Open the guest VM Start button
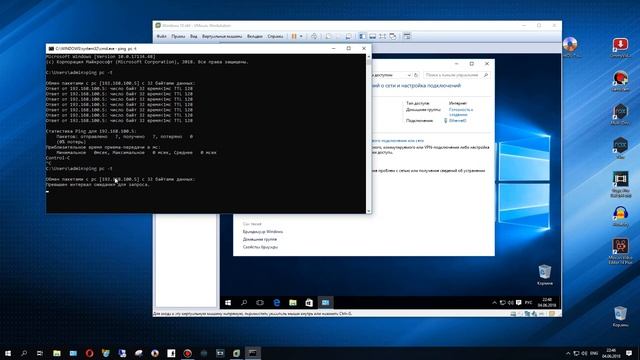 coord(228,302)
